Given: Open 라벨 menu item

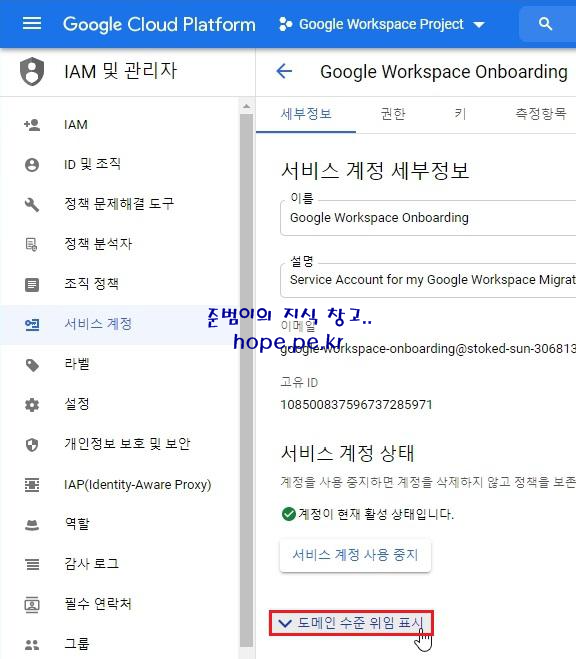Looking at the screenshot, I should [x=120, y=364].
